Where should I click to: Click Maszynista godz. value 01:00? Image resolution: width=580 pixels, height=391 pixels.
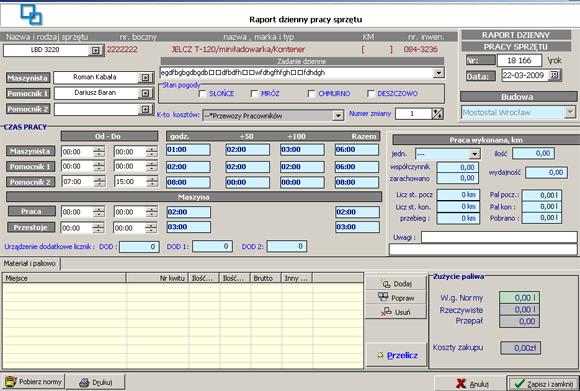[x=188, y=150]
